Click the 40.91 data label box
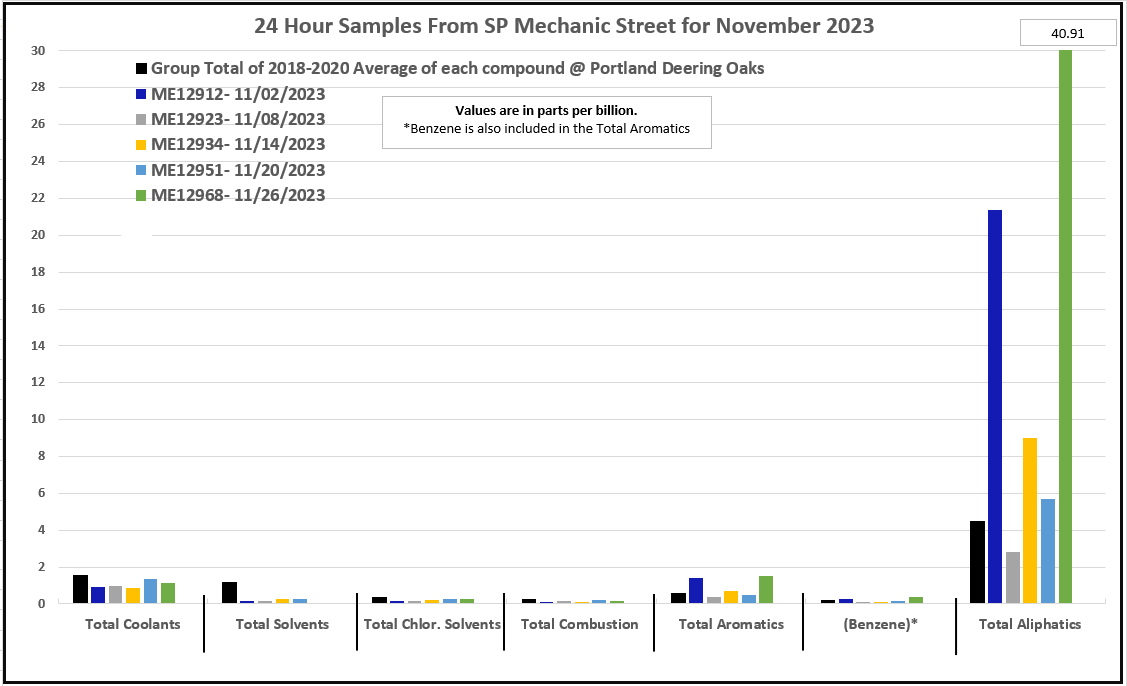The width and height of the screenshot is (1127, 686). (1066, 33)
